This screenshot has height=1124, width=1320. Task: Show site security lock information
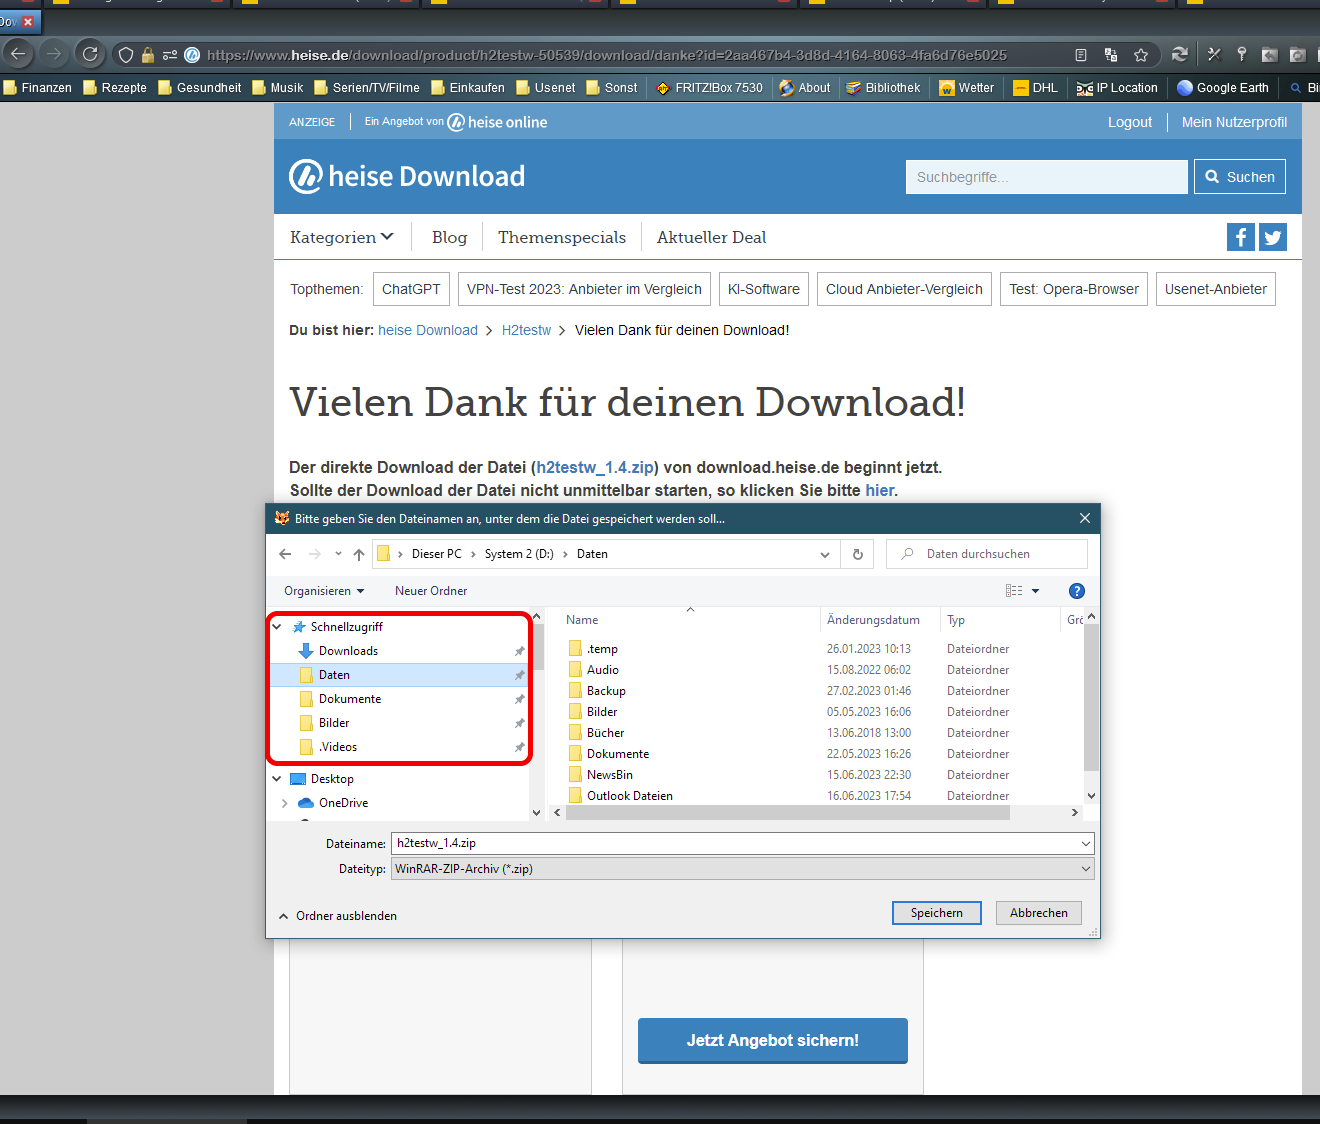[148, 55]
